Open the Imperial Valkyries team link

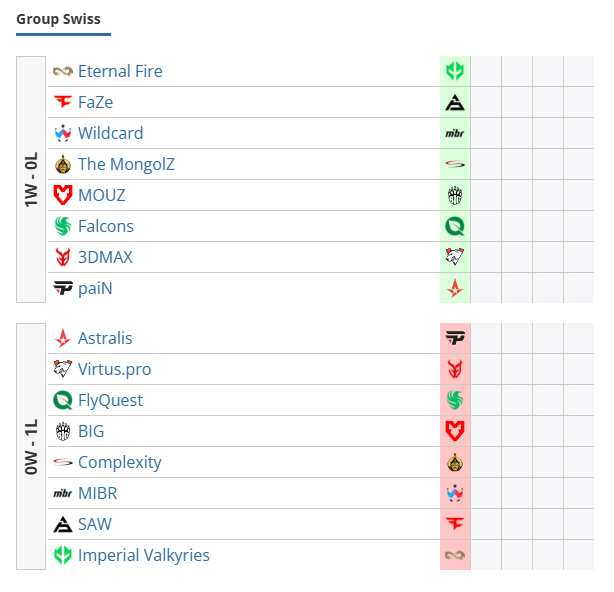click(144, 555)
